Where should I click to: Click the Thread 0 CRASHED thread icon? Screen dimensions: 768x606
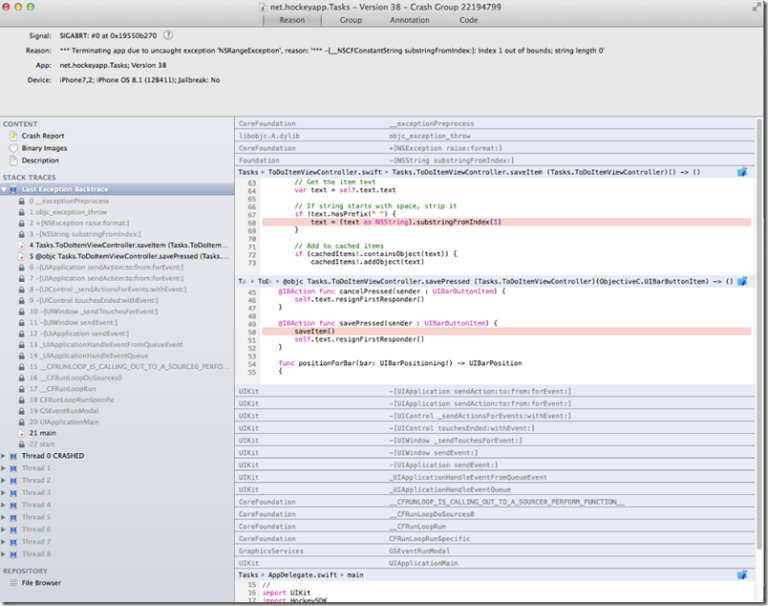tap(14, 456)
